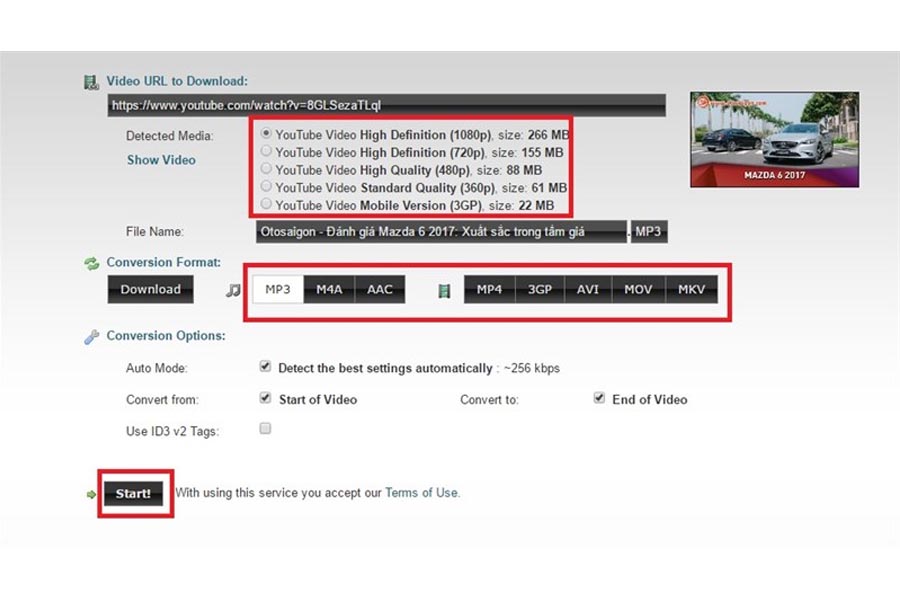Click the Start! button
Image resolution: width=900 pixels, height=600 pixels.
(133, 493)
